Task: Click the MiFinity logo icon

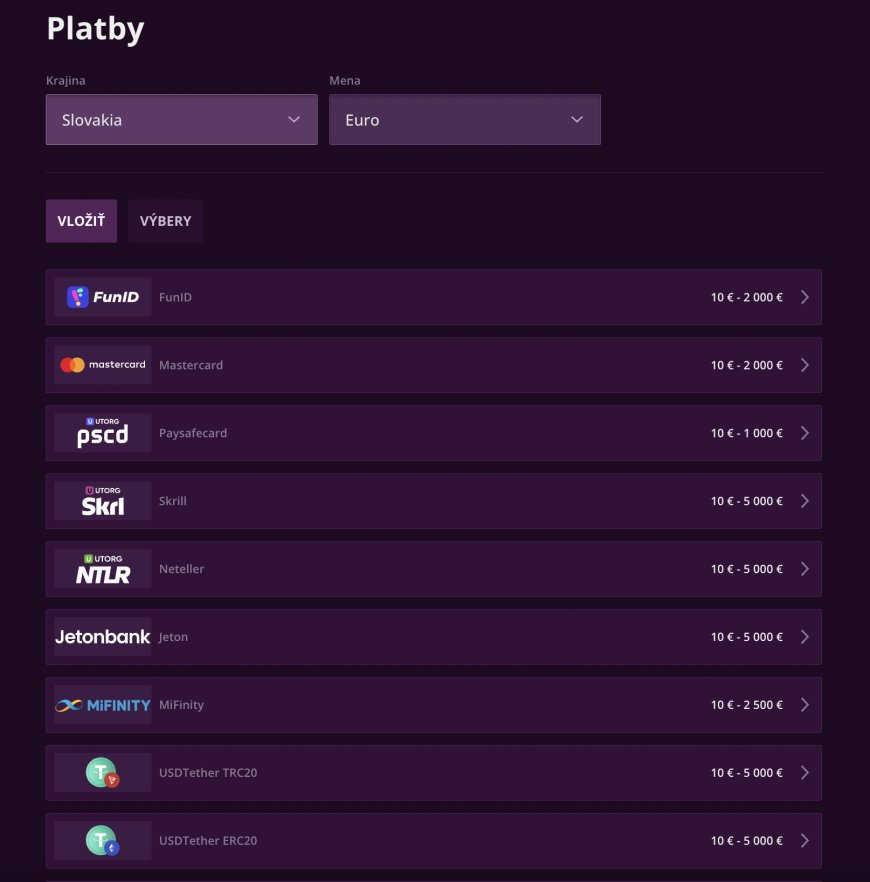Action: (103, 705)
